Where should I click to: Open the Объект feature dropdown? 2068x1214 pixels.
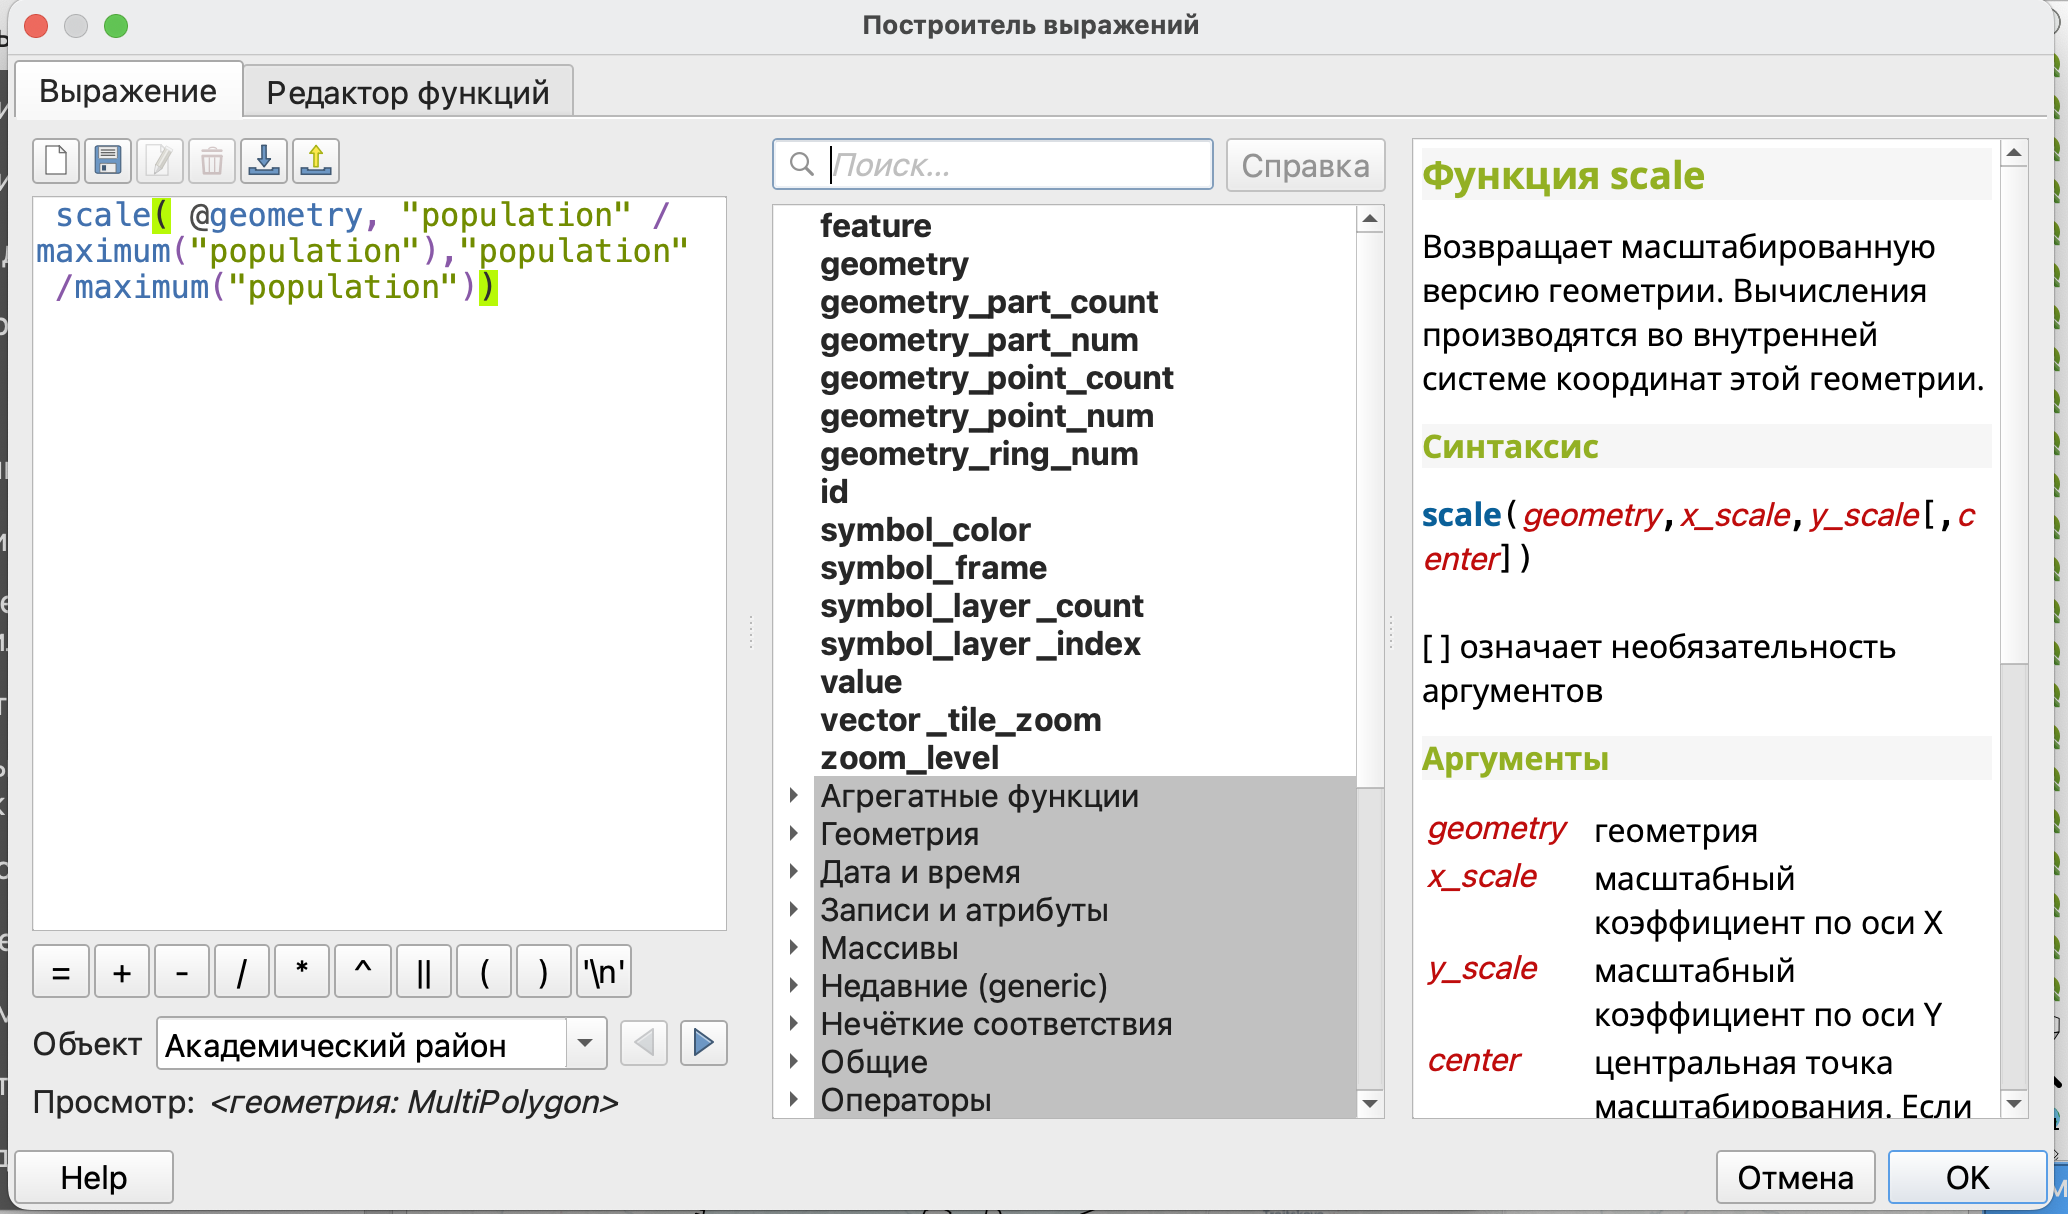pos(585,1044)
